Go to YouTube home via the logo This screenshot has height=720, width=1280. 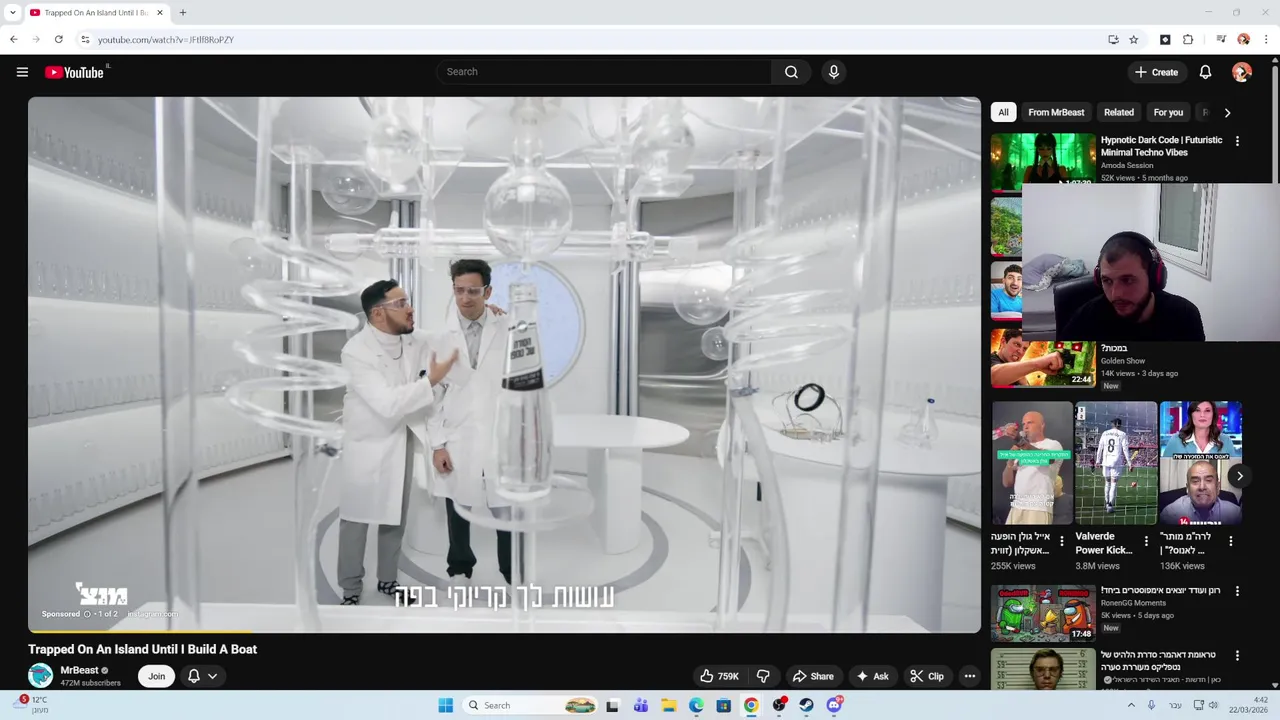pos(75,72)
